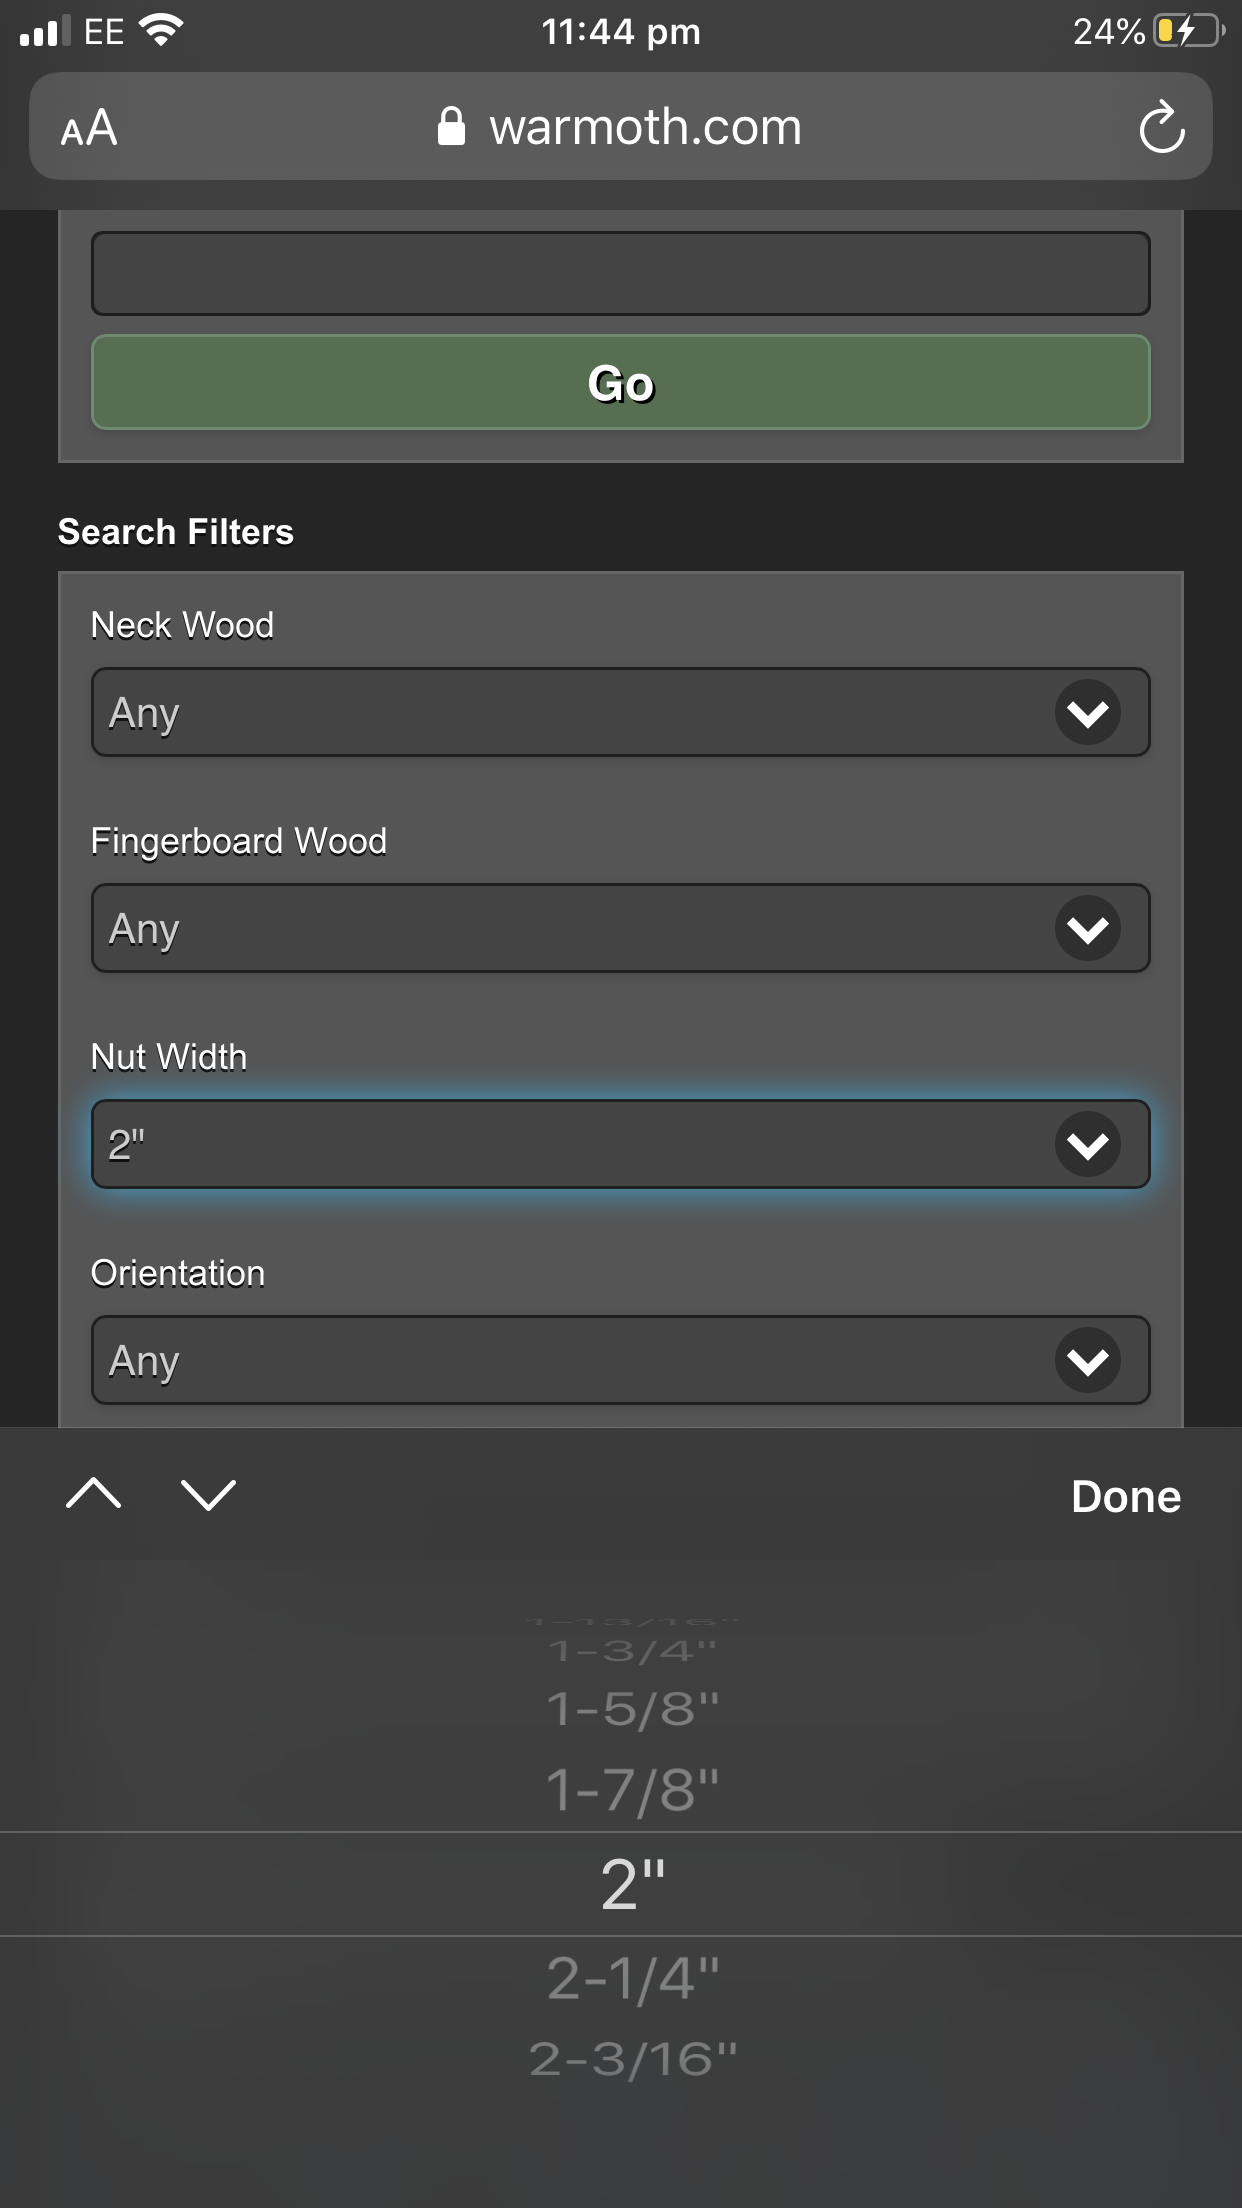Tap the battery charging icon
Image resolution: width=1242 pixels, height=2208 pixels.
[1188, 31]
